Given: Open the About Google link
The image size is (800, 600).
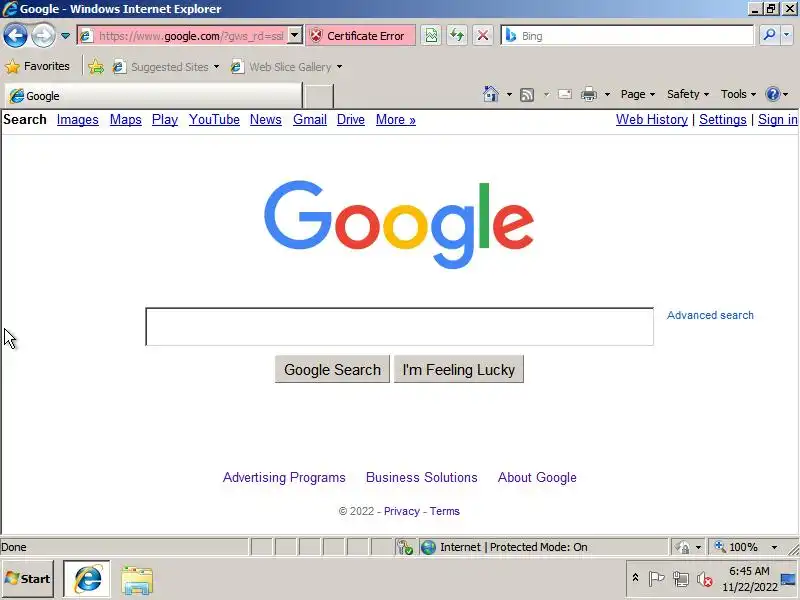Looking at the screenshot, I should point(537,478).
